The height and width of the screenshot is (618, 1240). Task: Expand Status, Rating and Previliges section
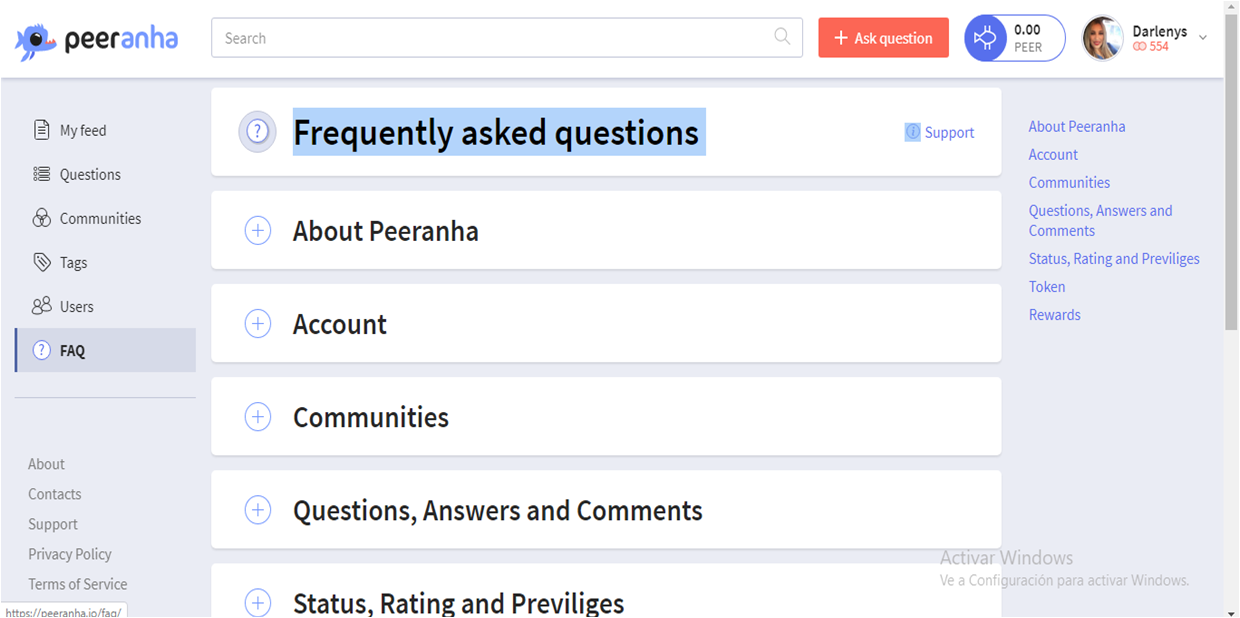(x=258, y=603)
